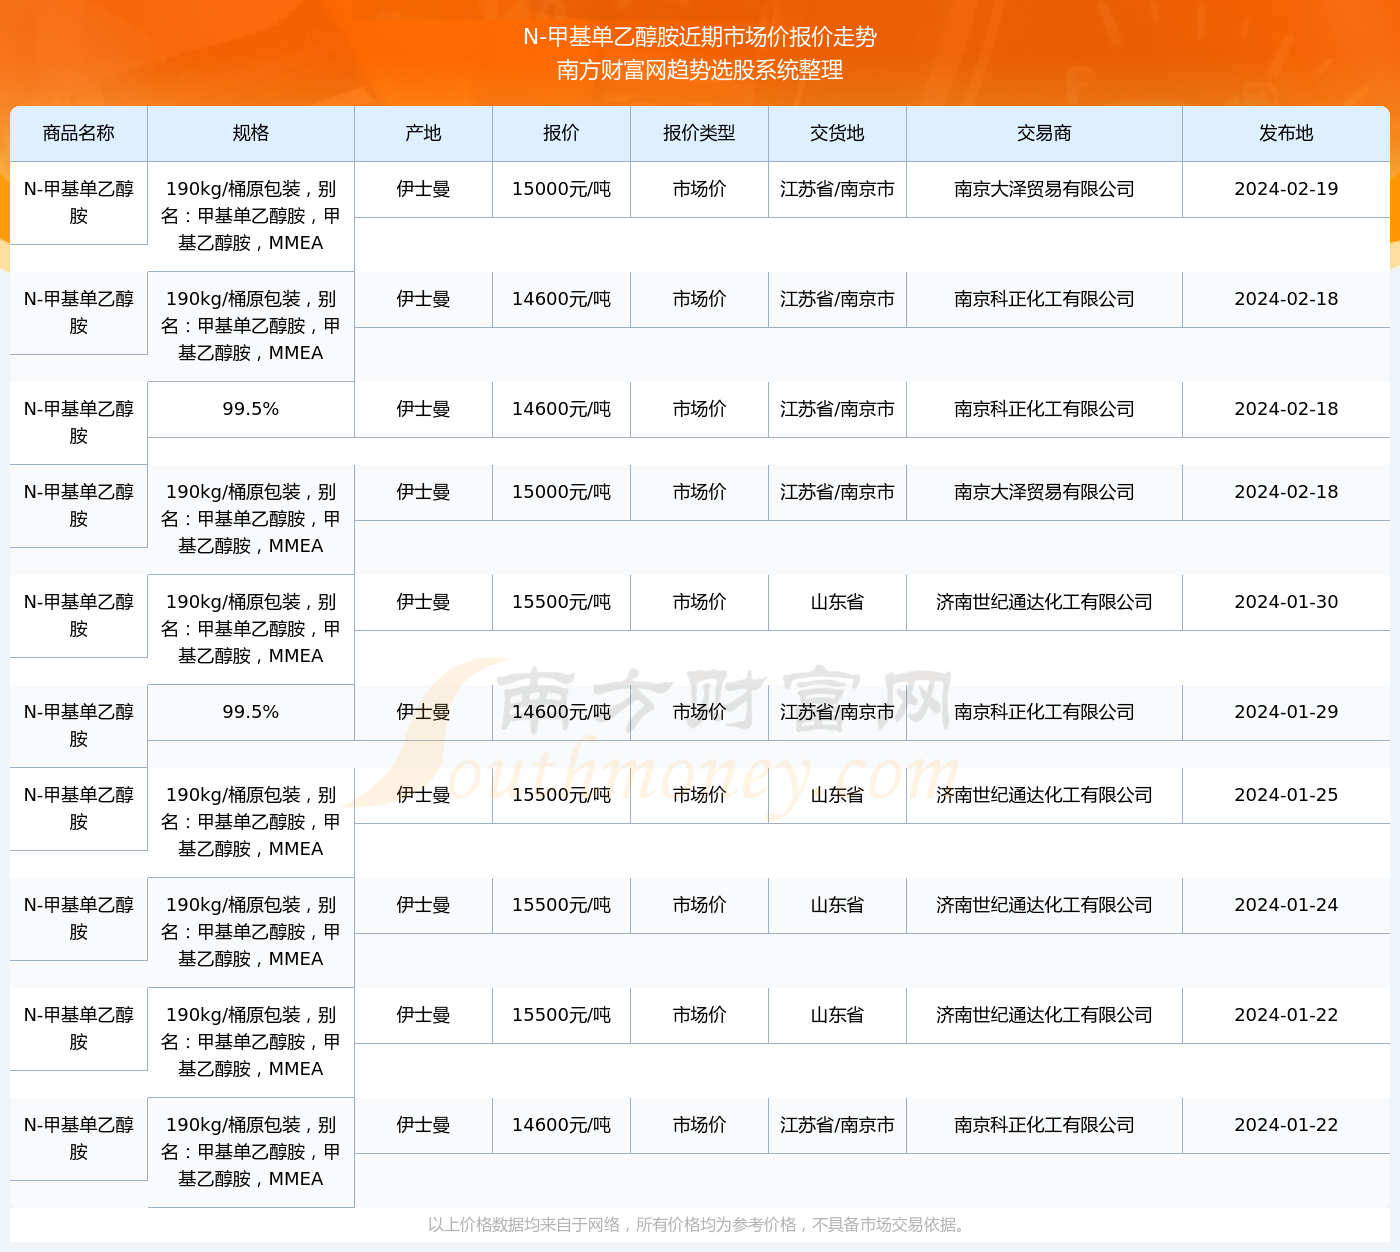The width and height of the screenshot is (1400, 1252).
Task: Click the product name in the 2024-02-19 row
Action: tap(79, 202)
